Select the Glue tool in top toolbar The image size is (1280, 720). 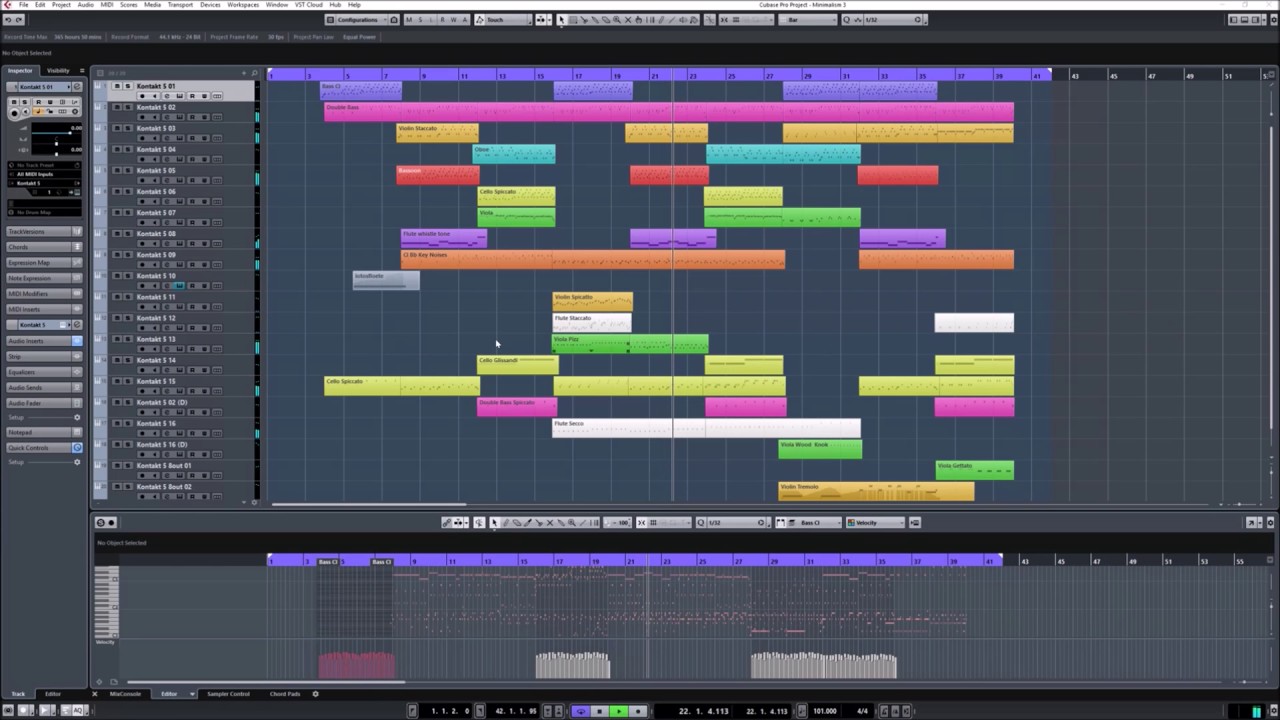tap(595, 20)
